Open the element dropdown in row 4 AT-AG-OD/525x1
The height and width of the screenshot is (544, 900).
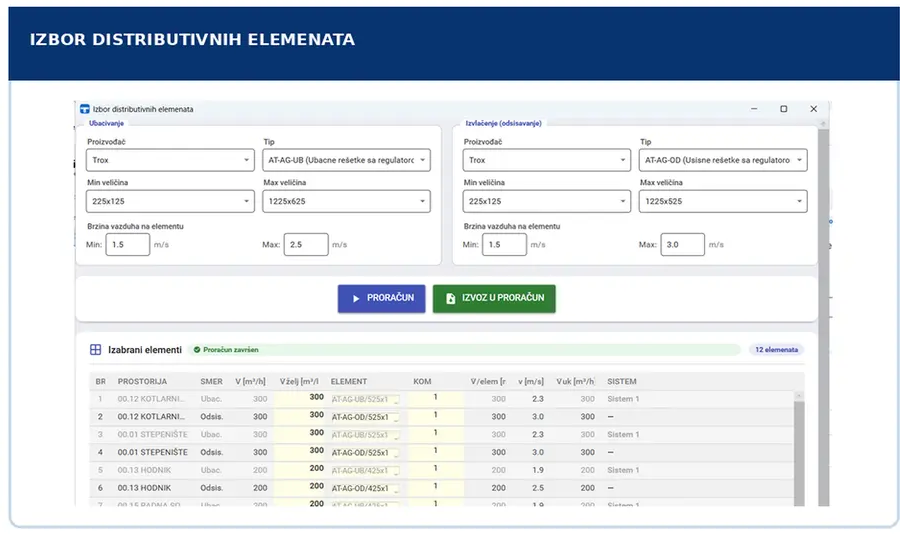click(366, 453)
